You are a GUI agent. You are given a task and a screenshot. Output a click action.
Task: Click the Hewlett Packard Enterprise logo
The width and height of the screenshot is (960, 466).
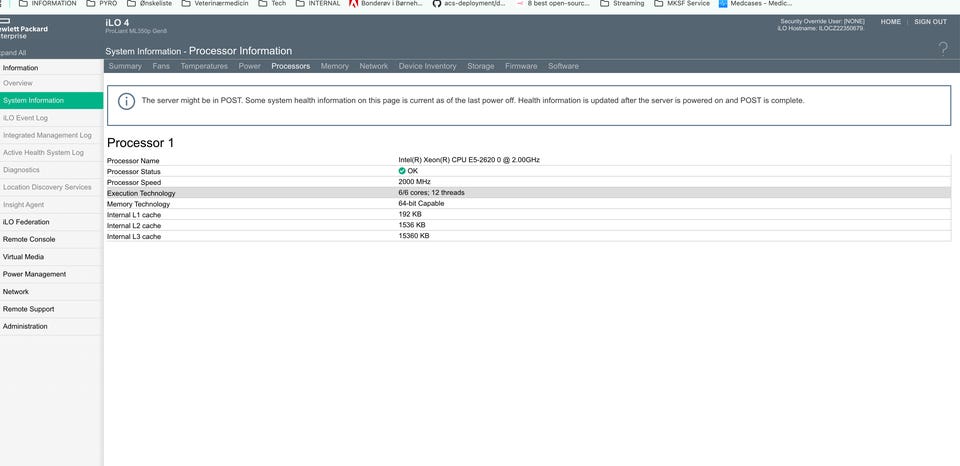click(x=23, y=29)
